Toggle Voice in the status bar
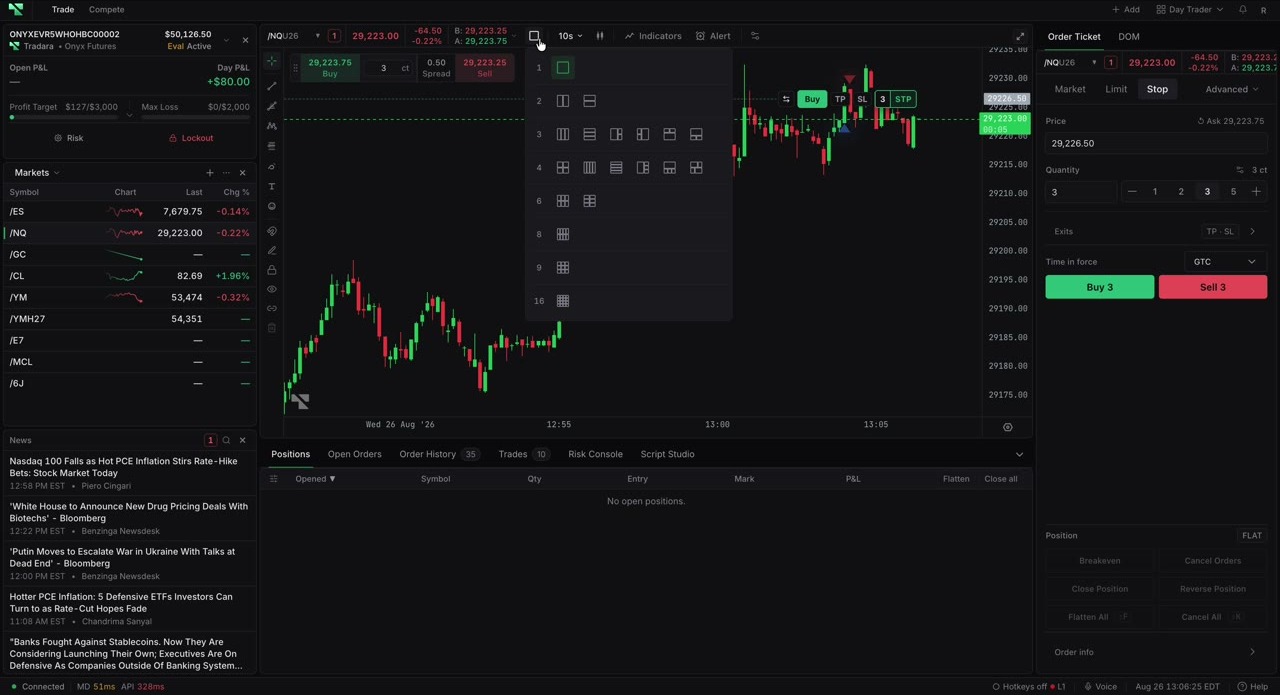 (x=1100, y=687)
